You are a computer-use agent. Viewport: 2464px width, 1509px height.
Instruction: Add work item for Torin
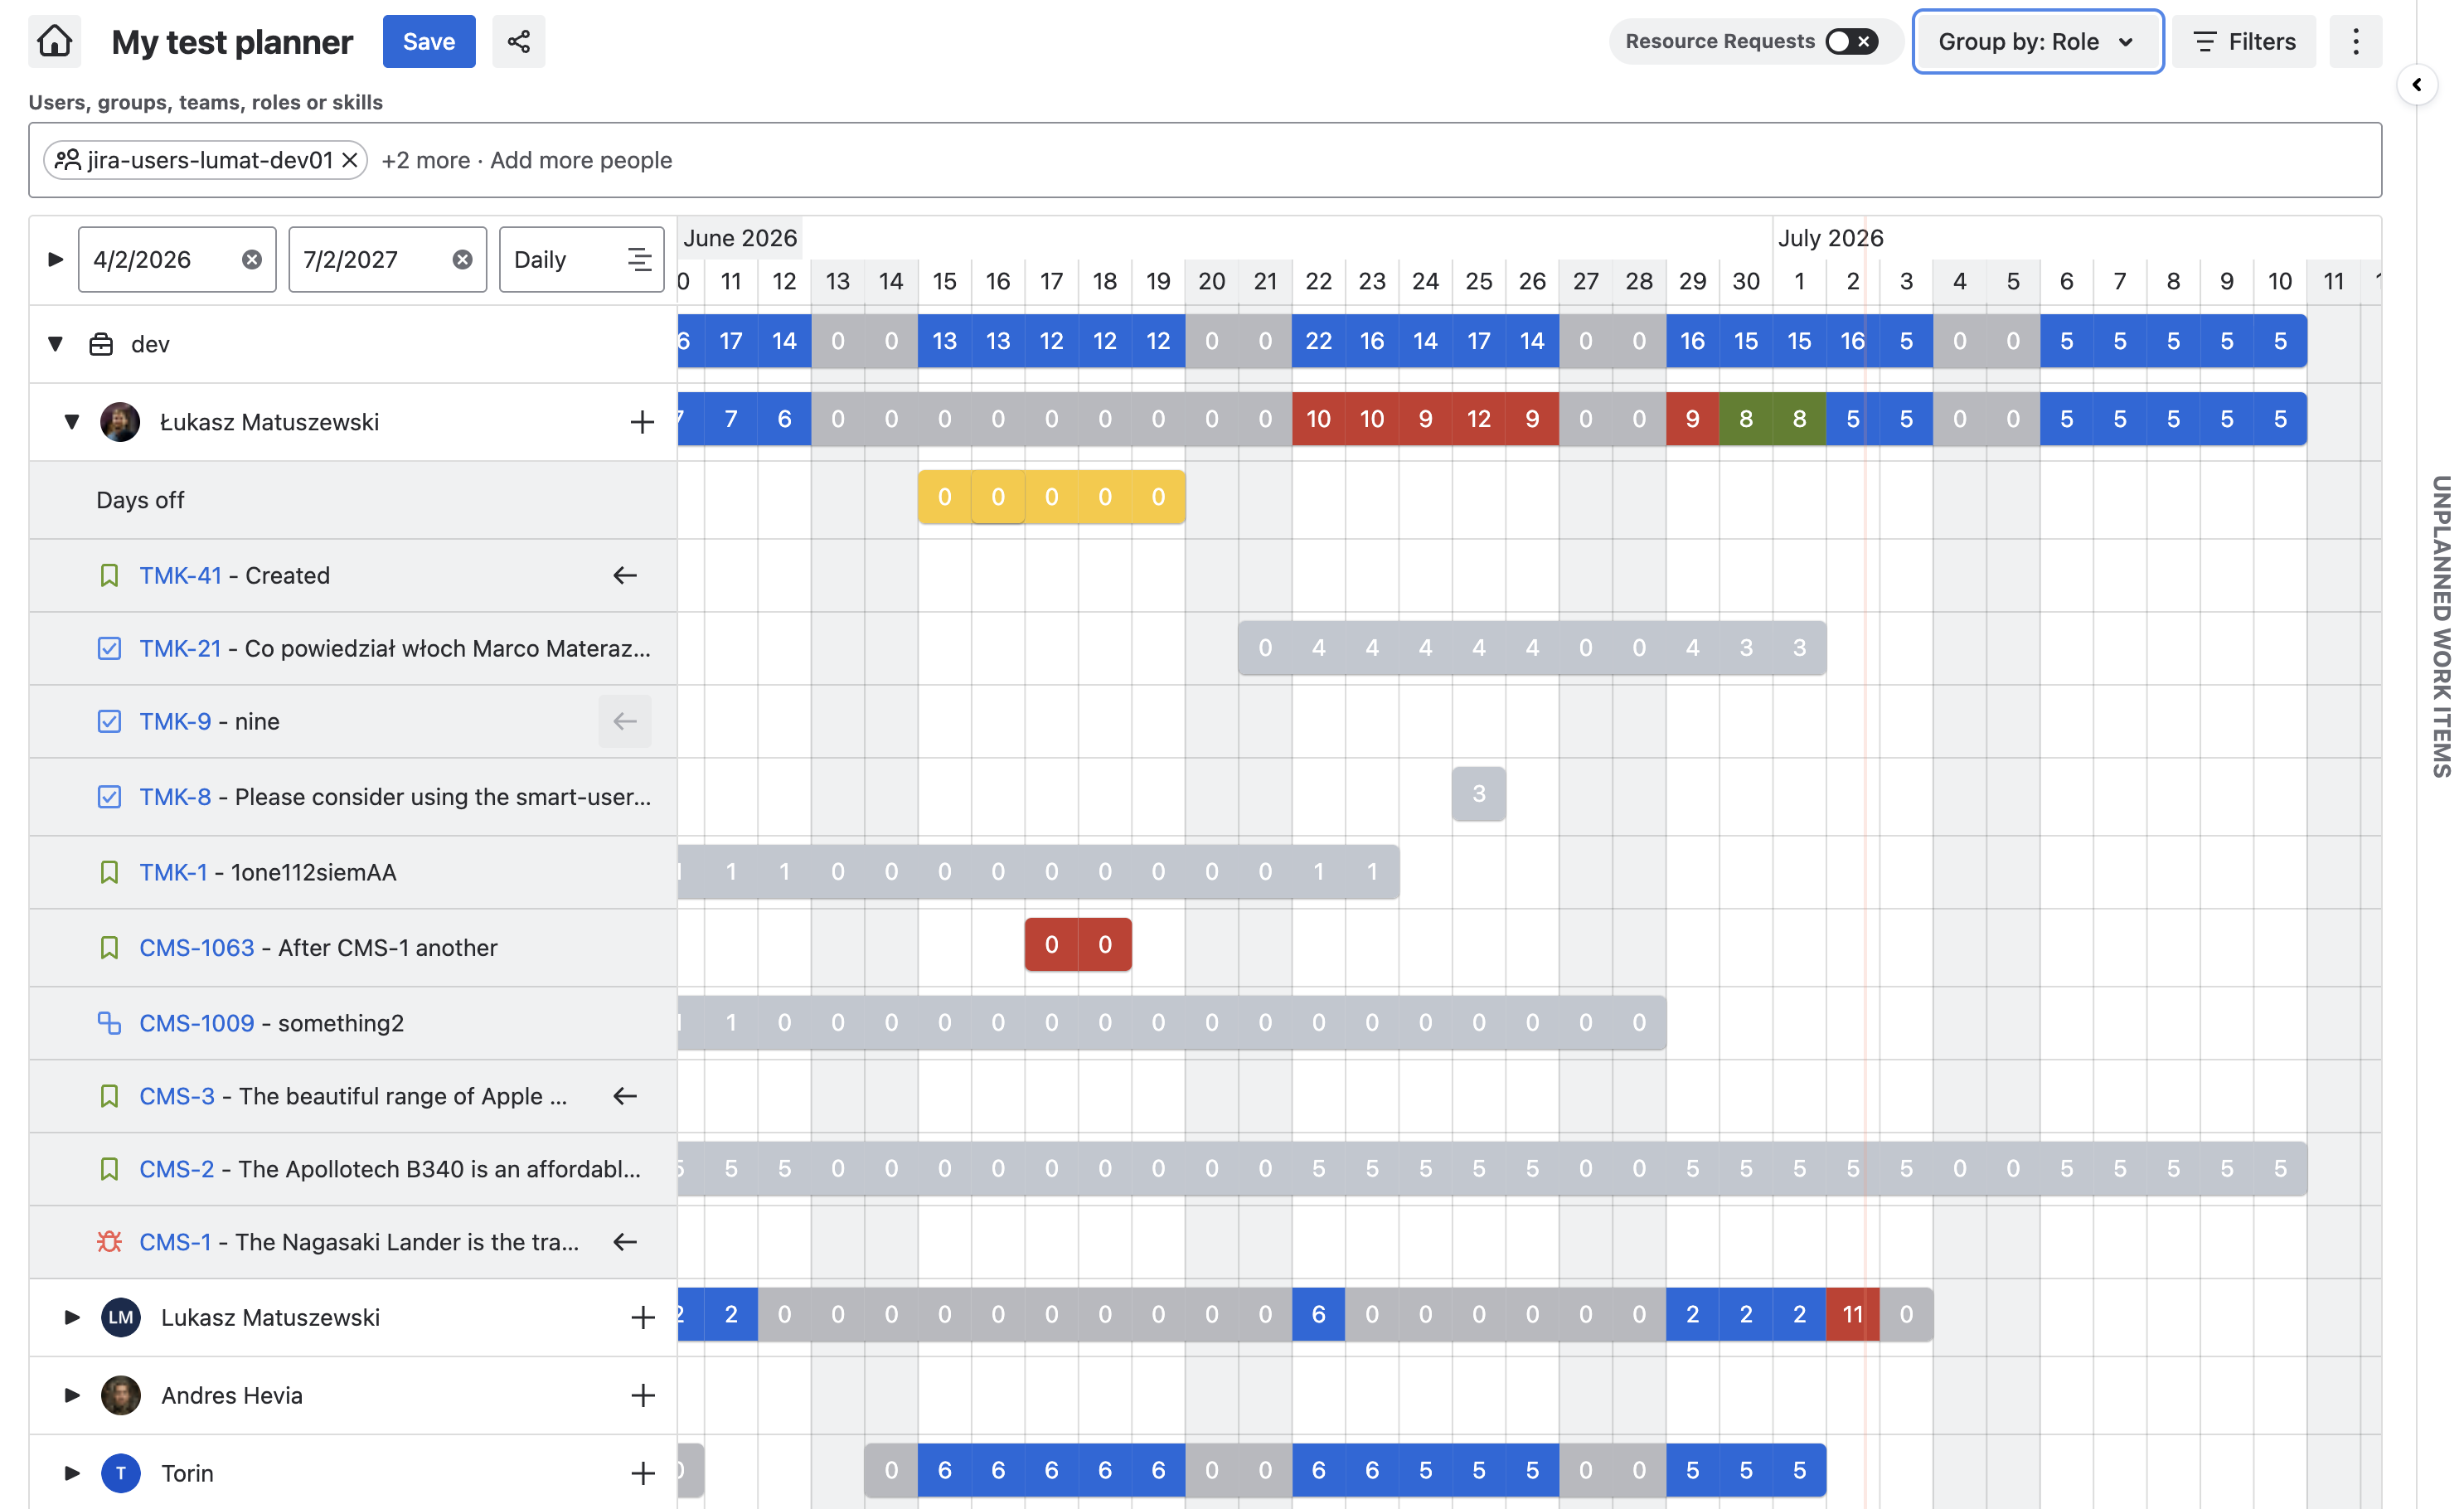(642, 1473)
